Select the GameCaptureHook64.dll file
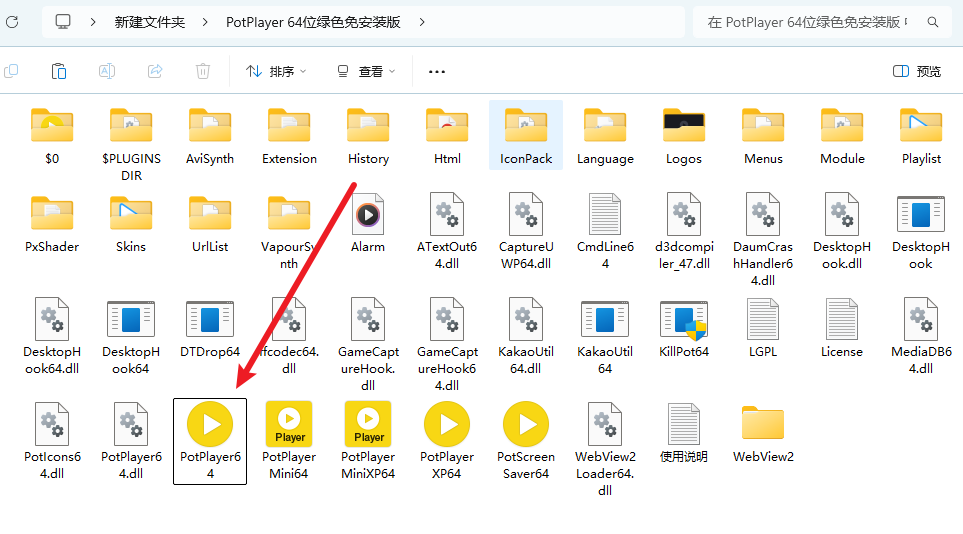963x534 pixels. click(x=447, y=345)
